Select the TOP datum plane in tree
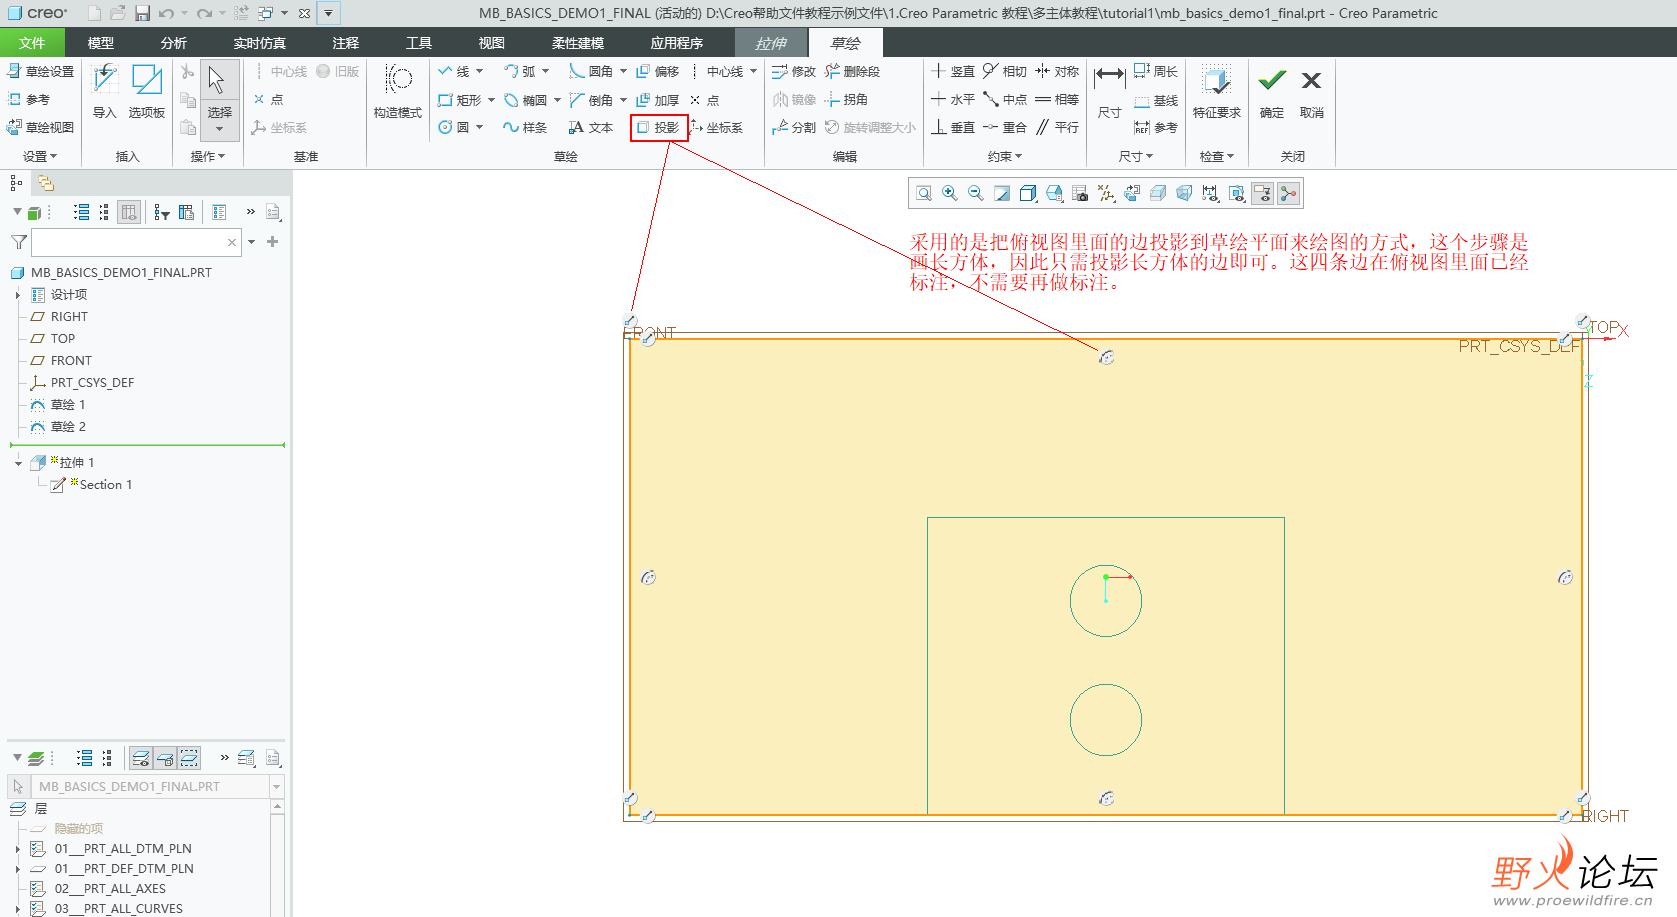 click(53, 339)
